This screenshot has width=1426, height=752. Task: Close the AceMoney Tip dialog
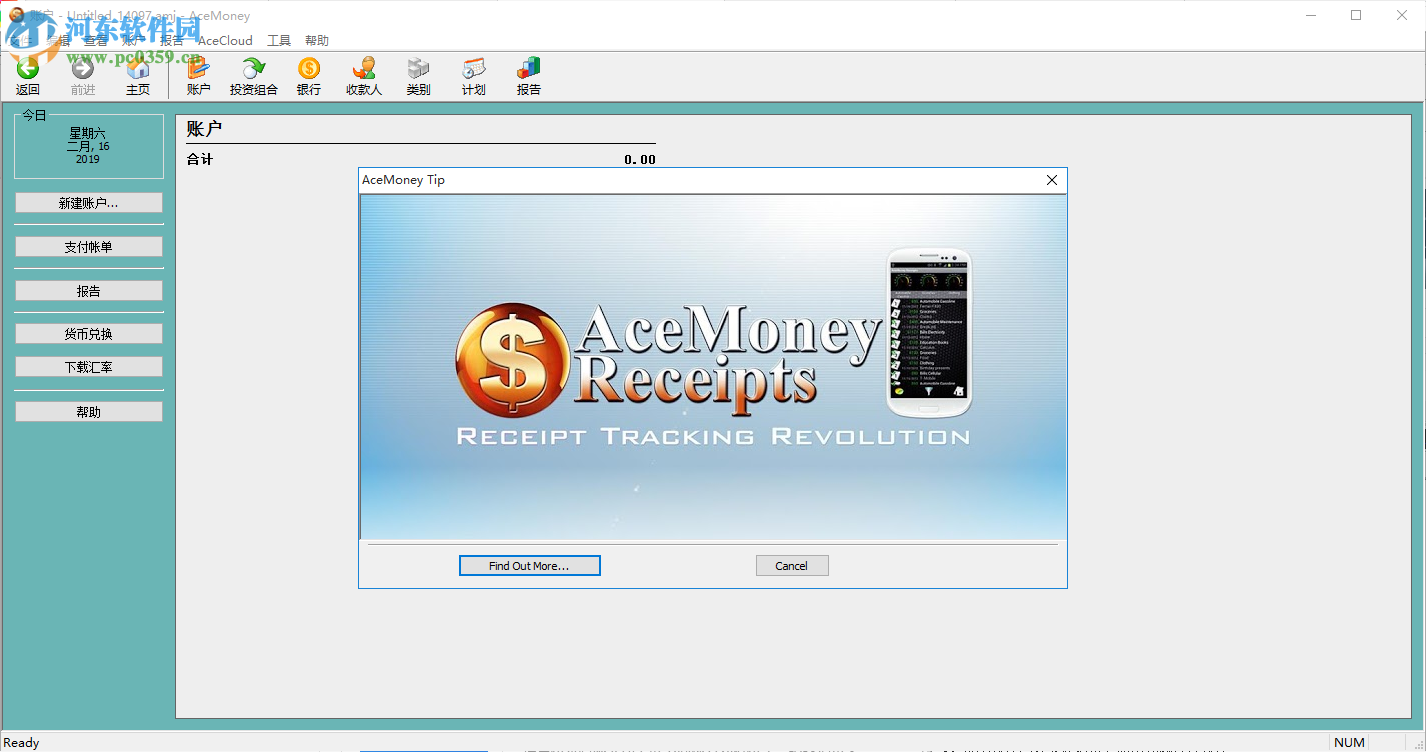[1052, 180]
